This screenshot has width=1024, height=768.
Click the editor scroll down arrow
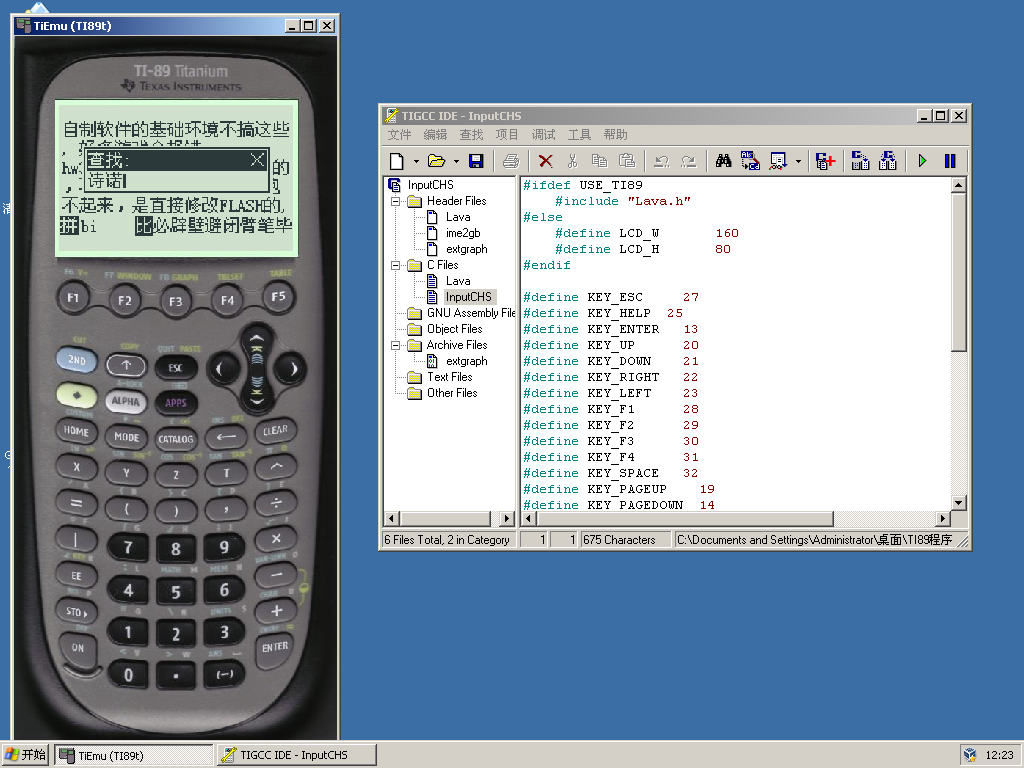pyautogui.click(x=958, y=503)
